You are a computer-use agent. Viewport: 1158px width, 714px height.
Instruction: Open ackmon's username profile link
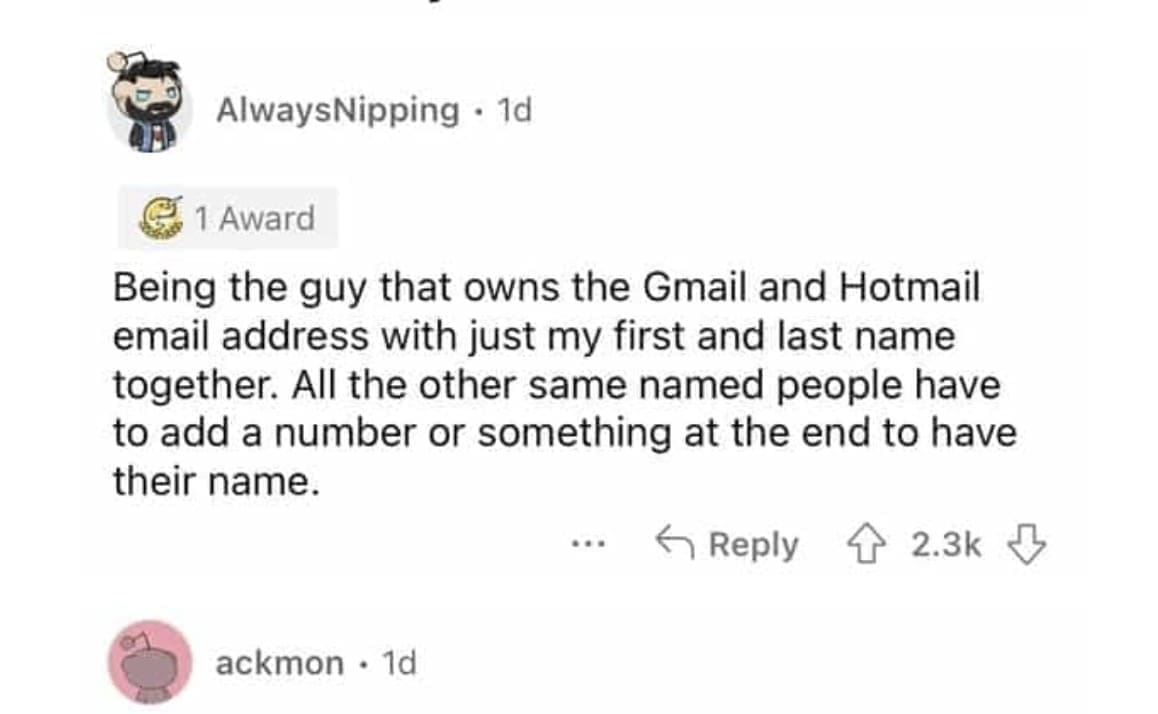pyautogui.click(x=279, y=662)
